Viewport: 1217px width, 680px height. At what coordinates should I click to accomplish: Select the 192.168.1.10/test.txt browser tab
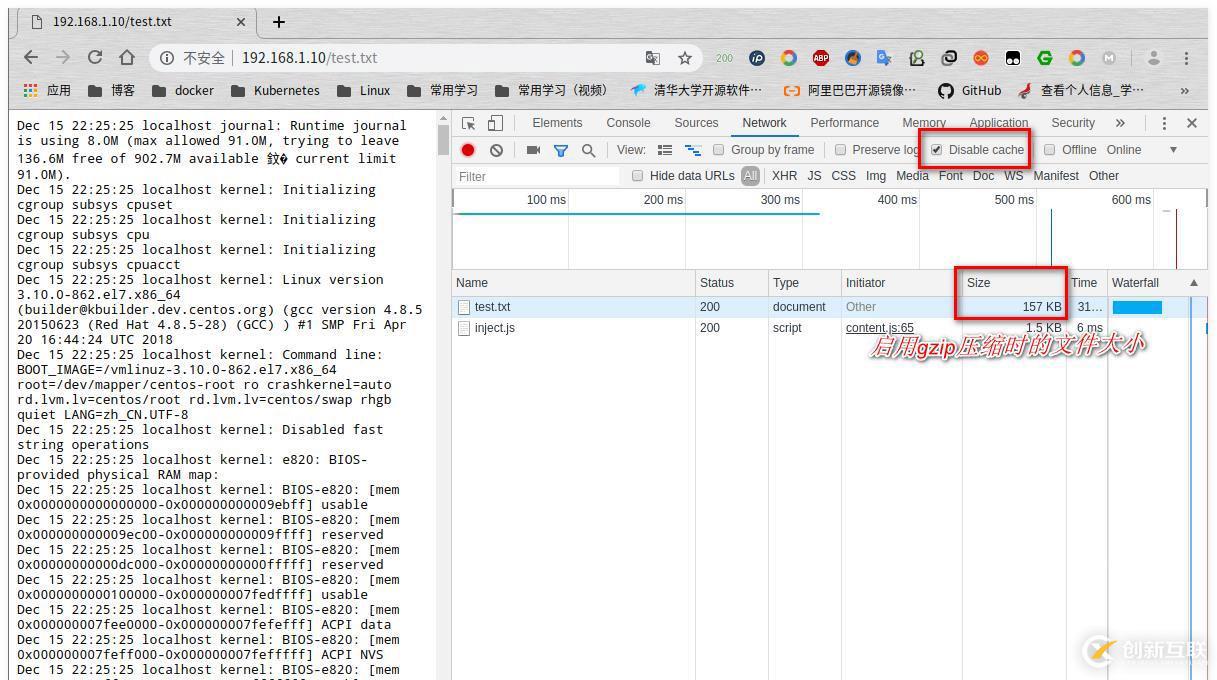[x=135, y=21]
